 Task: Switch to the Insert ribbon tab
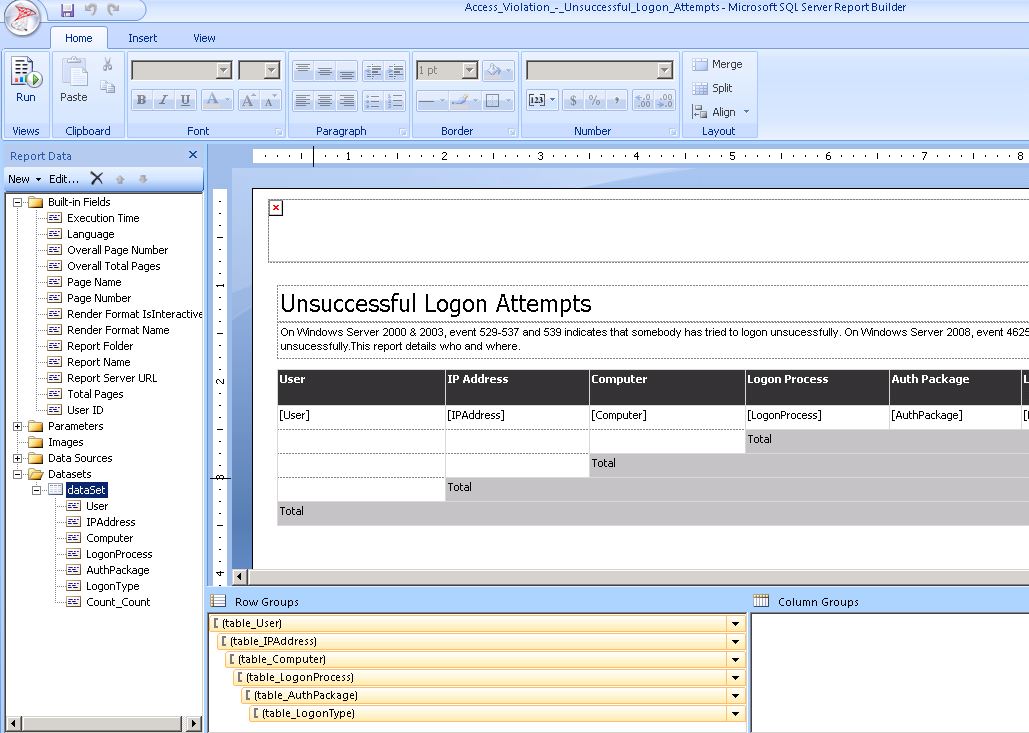[142, 38]
